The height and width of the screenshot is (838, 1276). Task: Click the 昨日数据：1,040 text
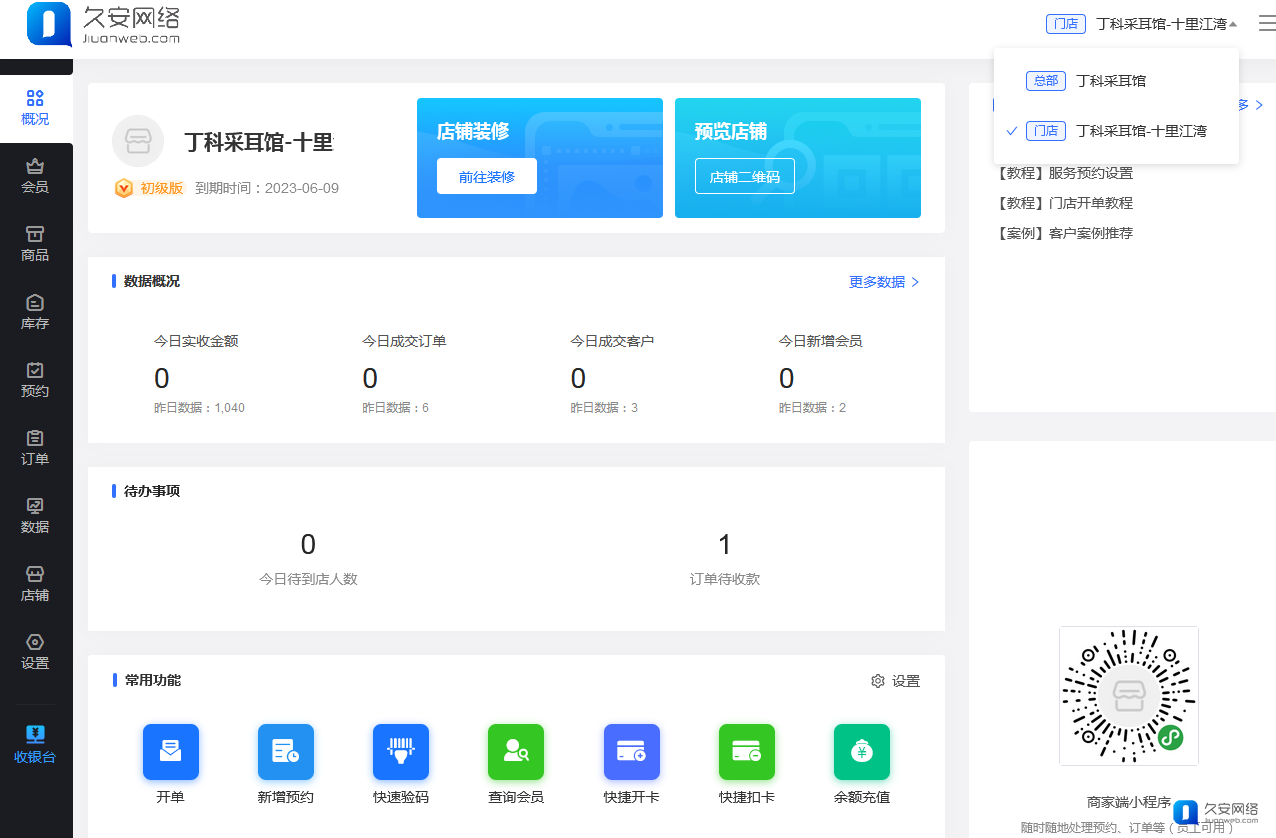tap(199, 408)
